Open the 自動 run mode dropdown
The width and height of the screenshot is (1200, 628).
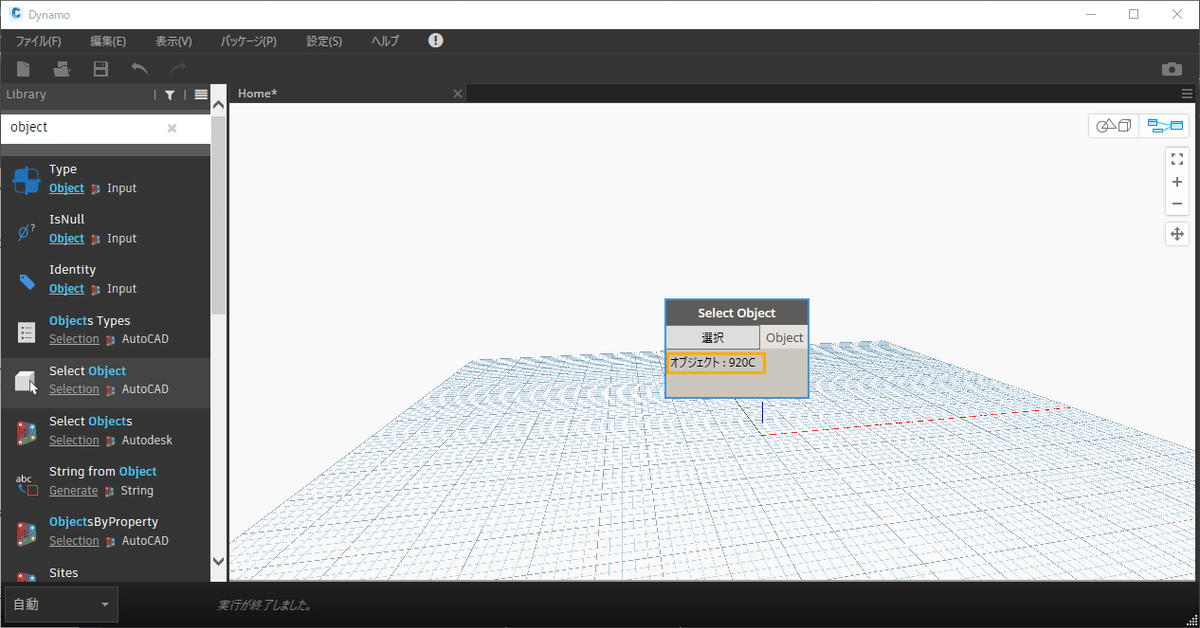[61, 604]
